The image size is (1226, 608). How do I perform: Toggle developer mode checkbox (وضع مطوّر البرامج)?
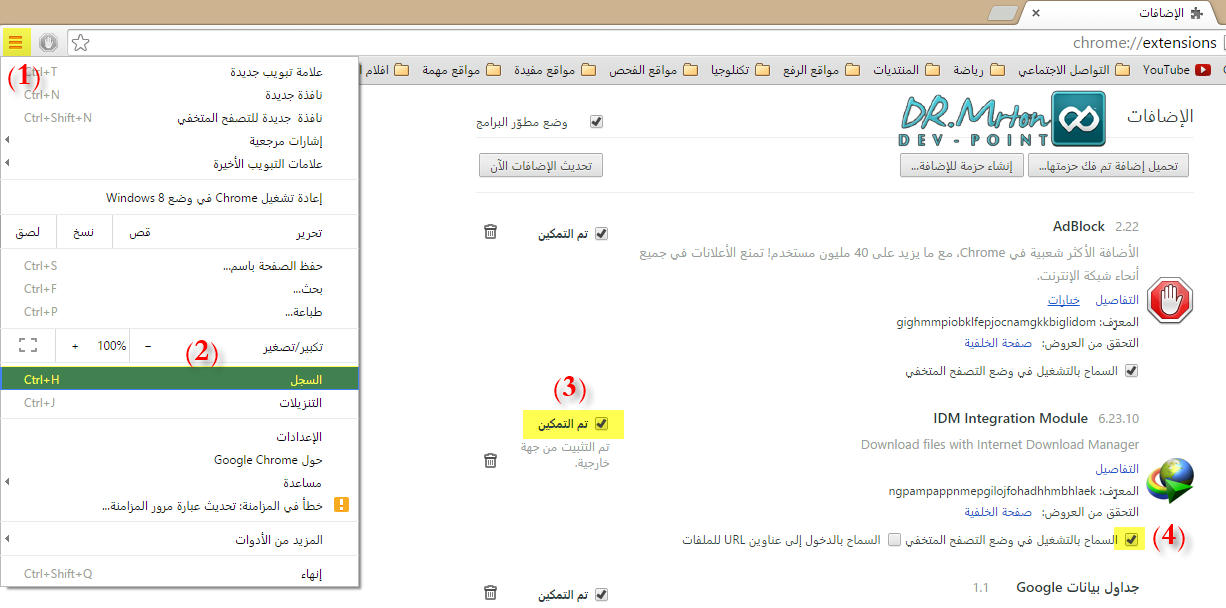pos(597,122)
